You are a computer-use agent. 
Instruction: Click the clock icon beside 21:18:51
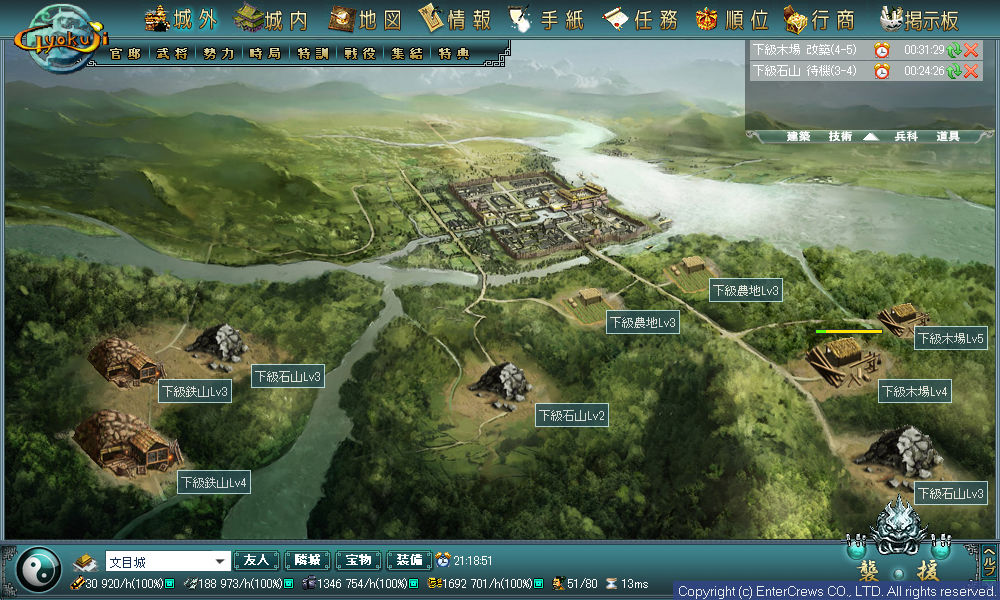coord(443,560)
